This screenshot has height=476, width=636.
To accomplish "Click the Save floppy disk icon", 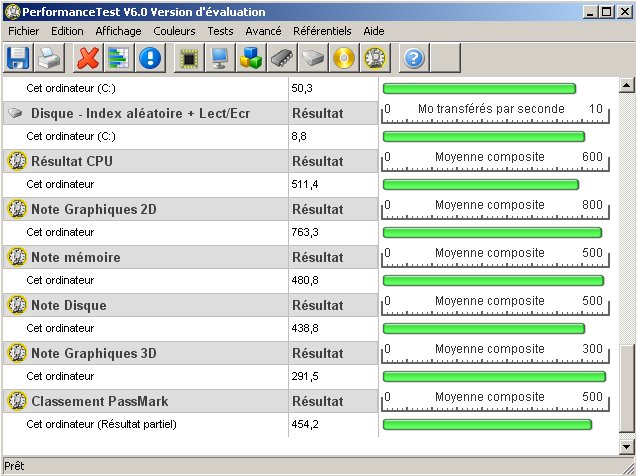I will [x=18, y=58].
